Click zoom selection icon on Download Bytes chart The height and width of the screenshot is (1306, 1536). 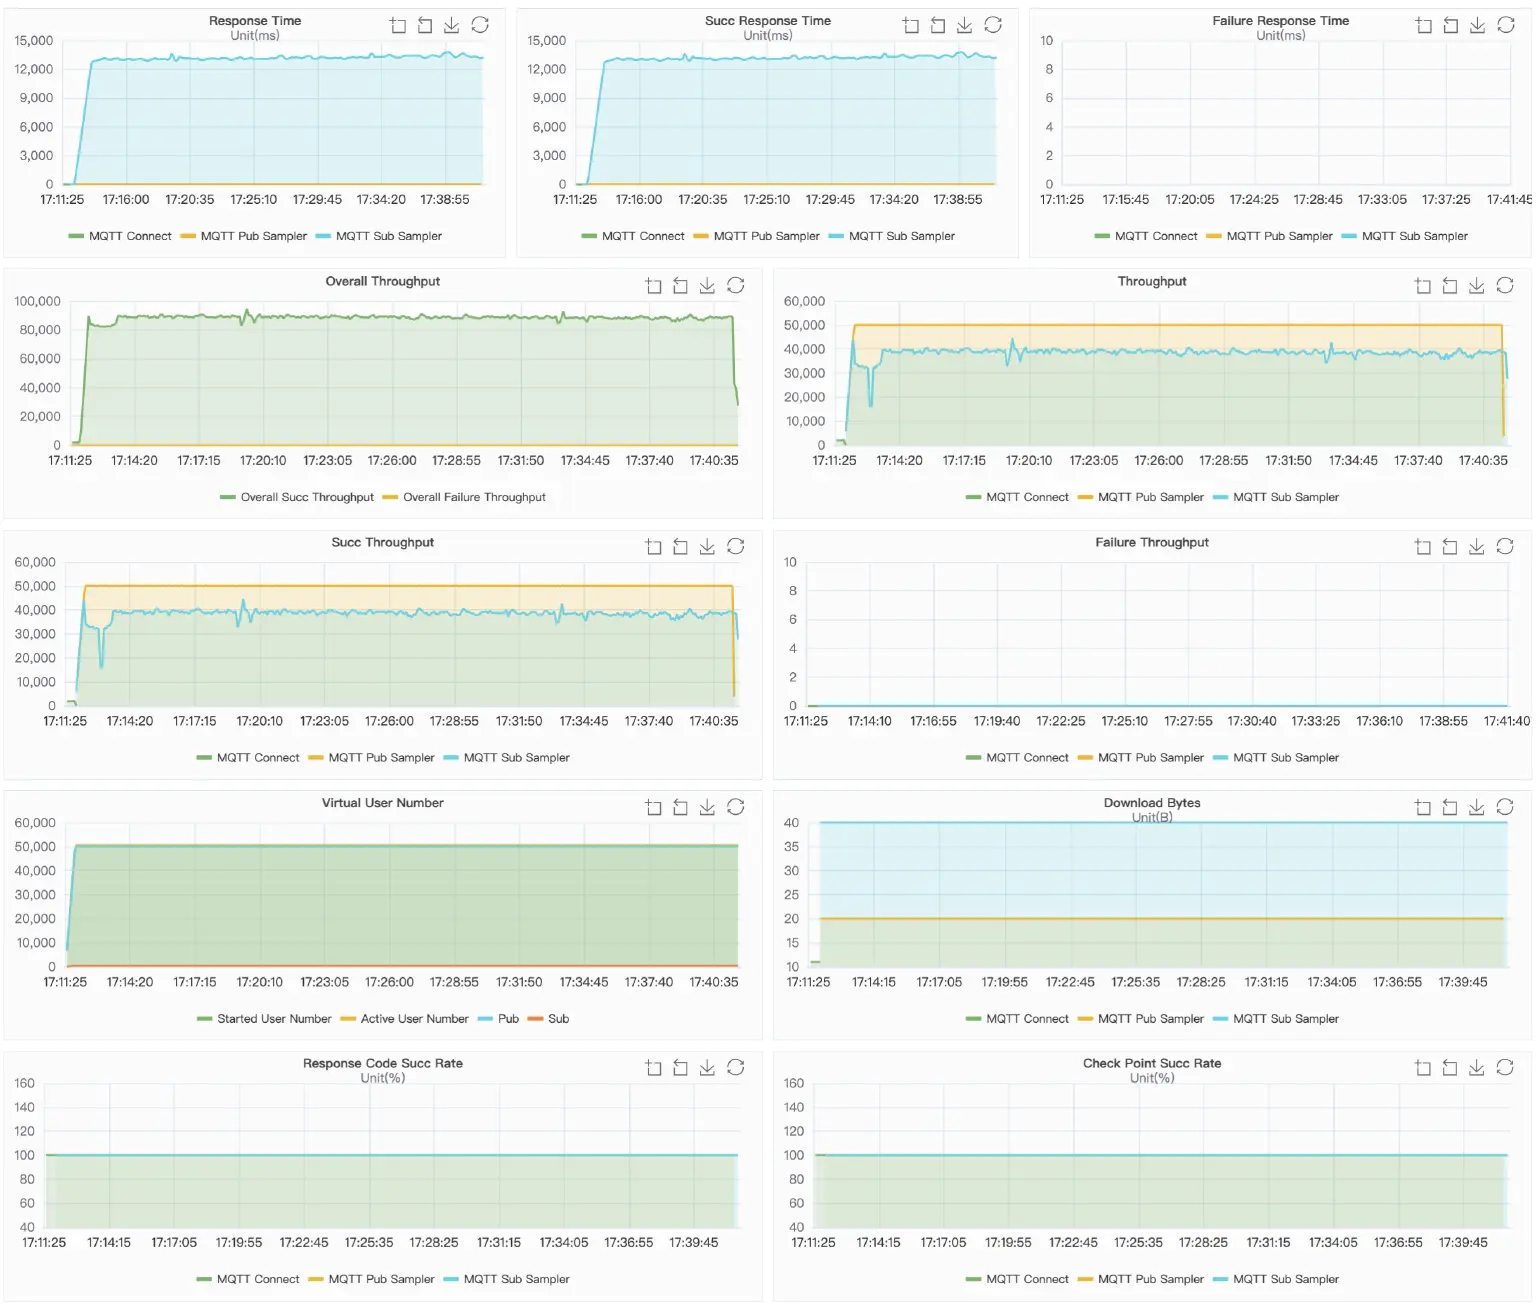(x=1423, y=806)
